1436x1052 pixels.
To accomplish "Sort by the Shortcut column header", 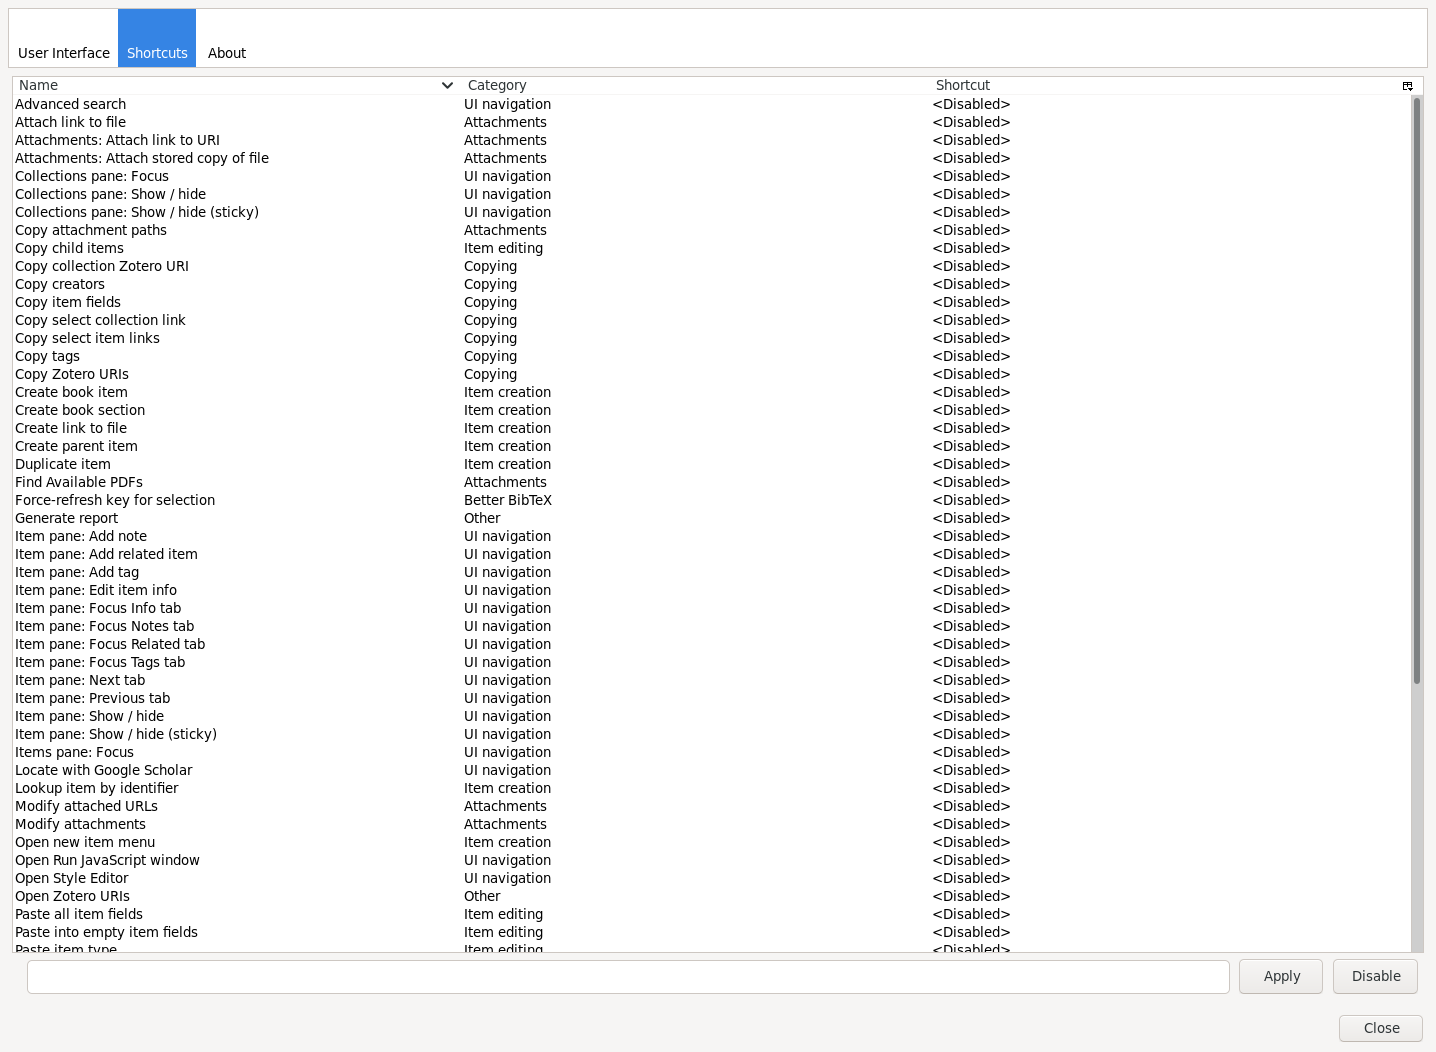I will [1165, 86].
